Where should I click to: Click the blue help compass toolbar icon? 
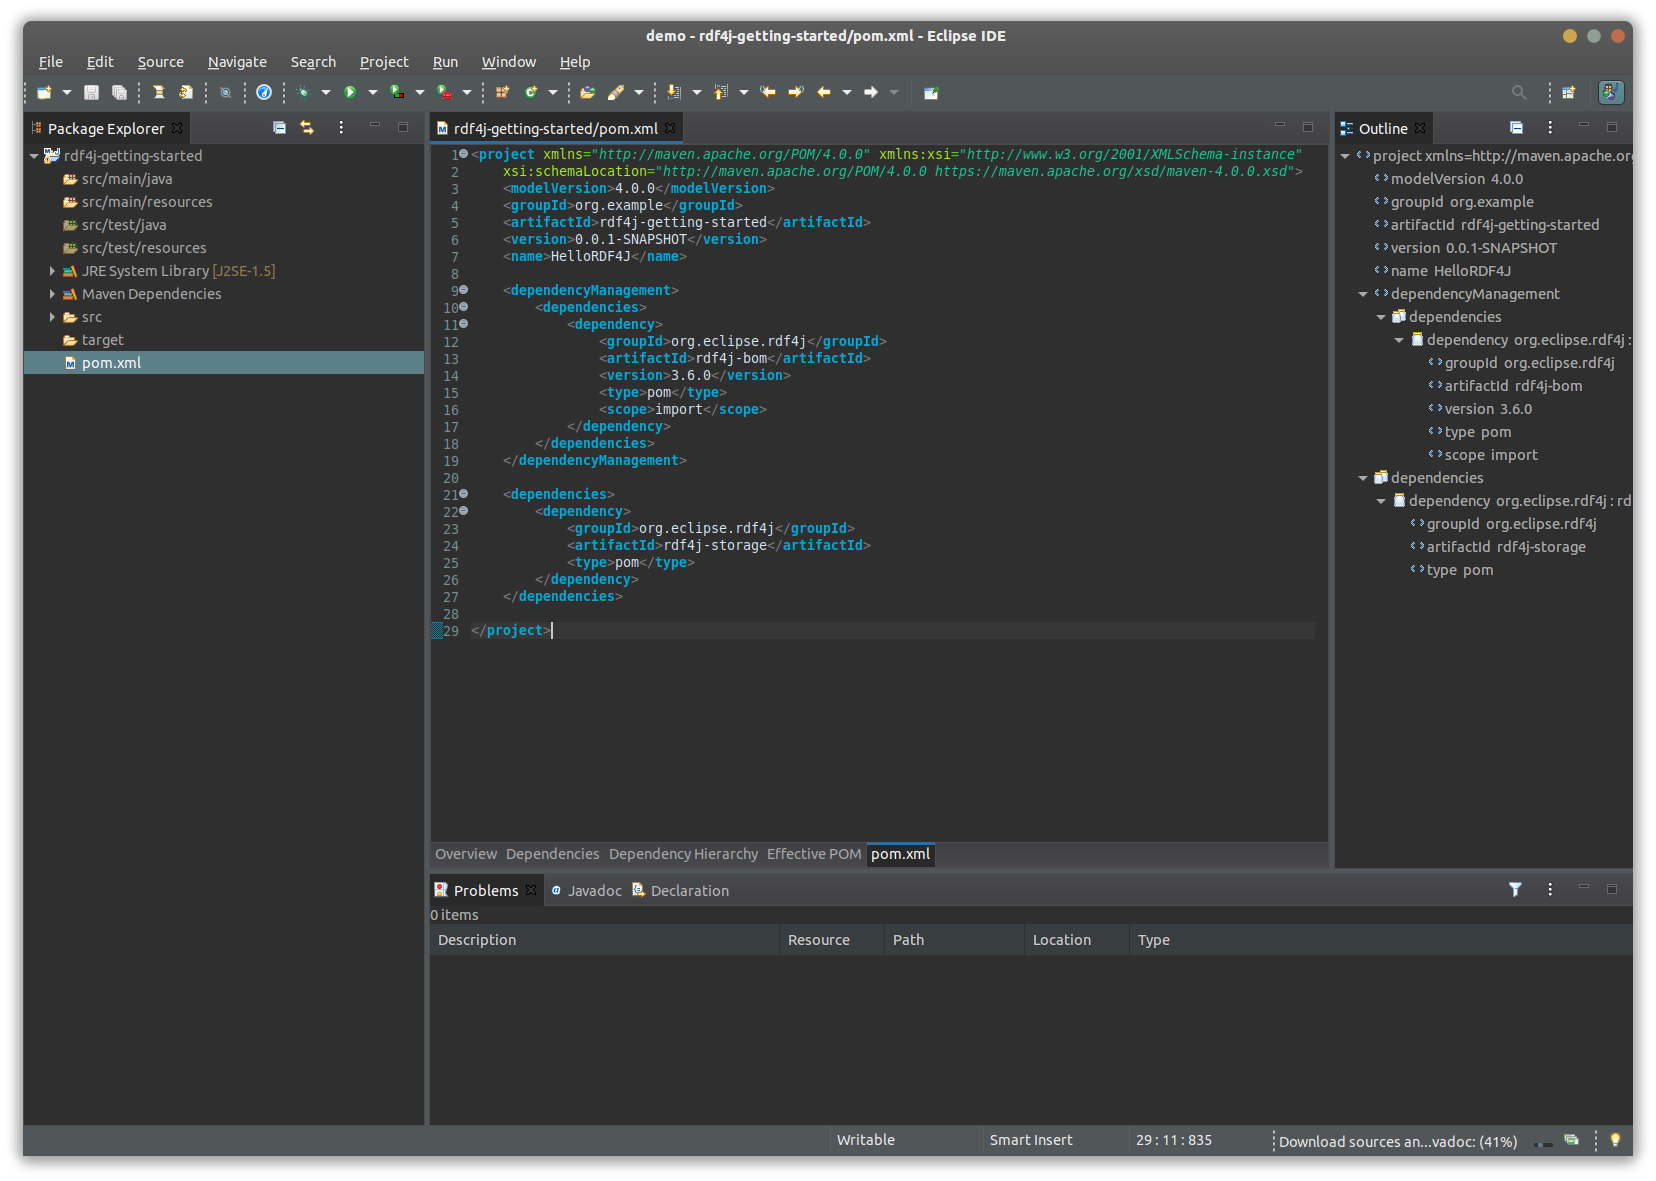tap(264, 92)
